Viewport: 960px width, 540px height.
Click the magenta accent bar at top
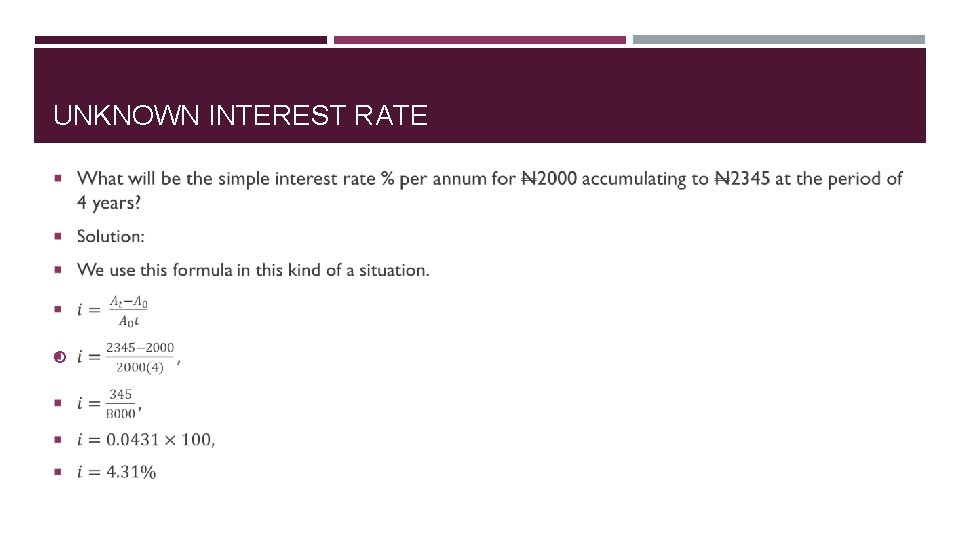(x=479, y=40)
